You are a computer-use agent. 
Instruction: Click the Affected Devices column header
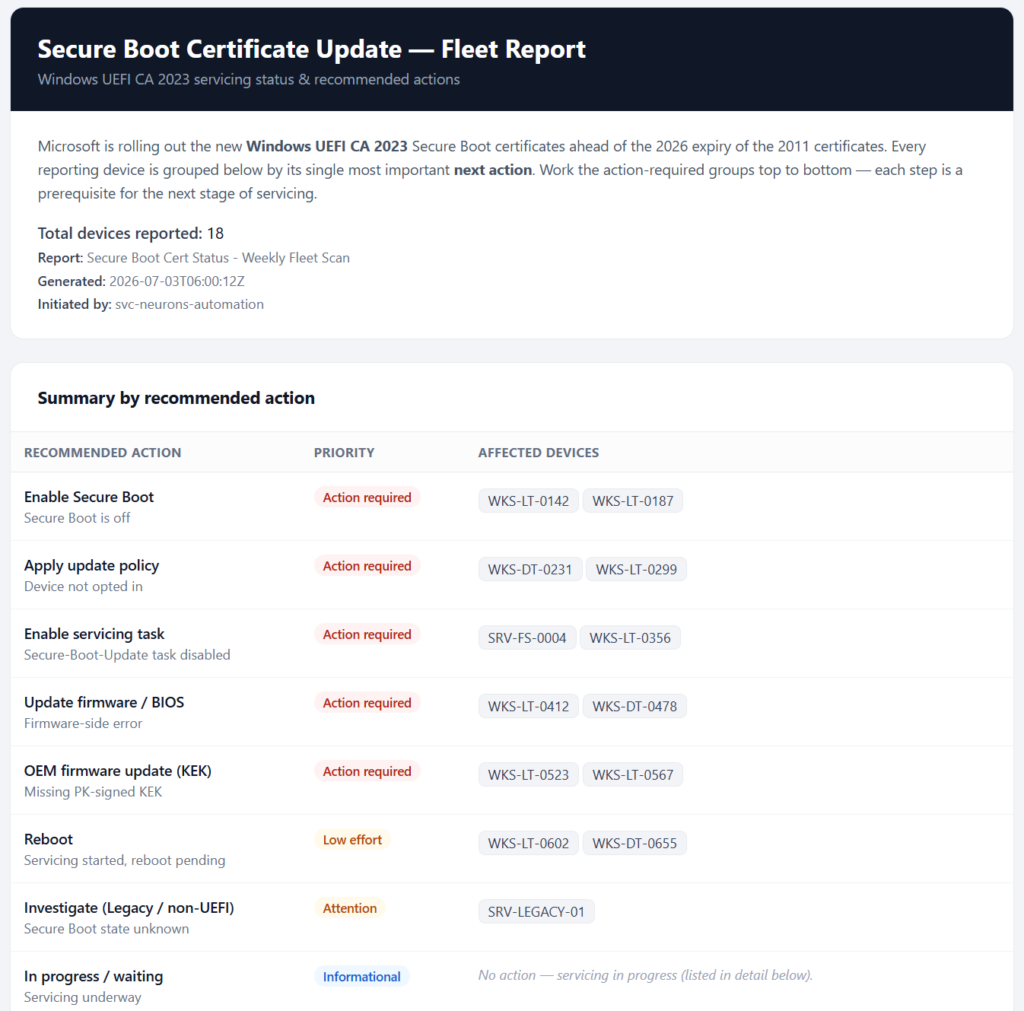[538, 453]
